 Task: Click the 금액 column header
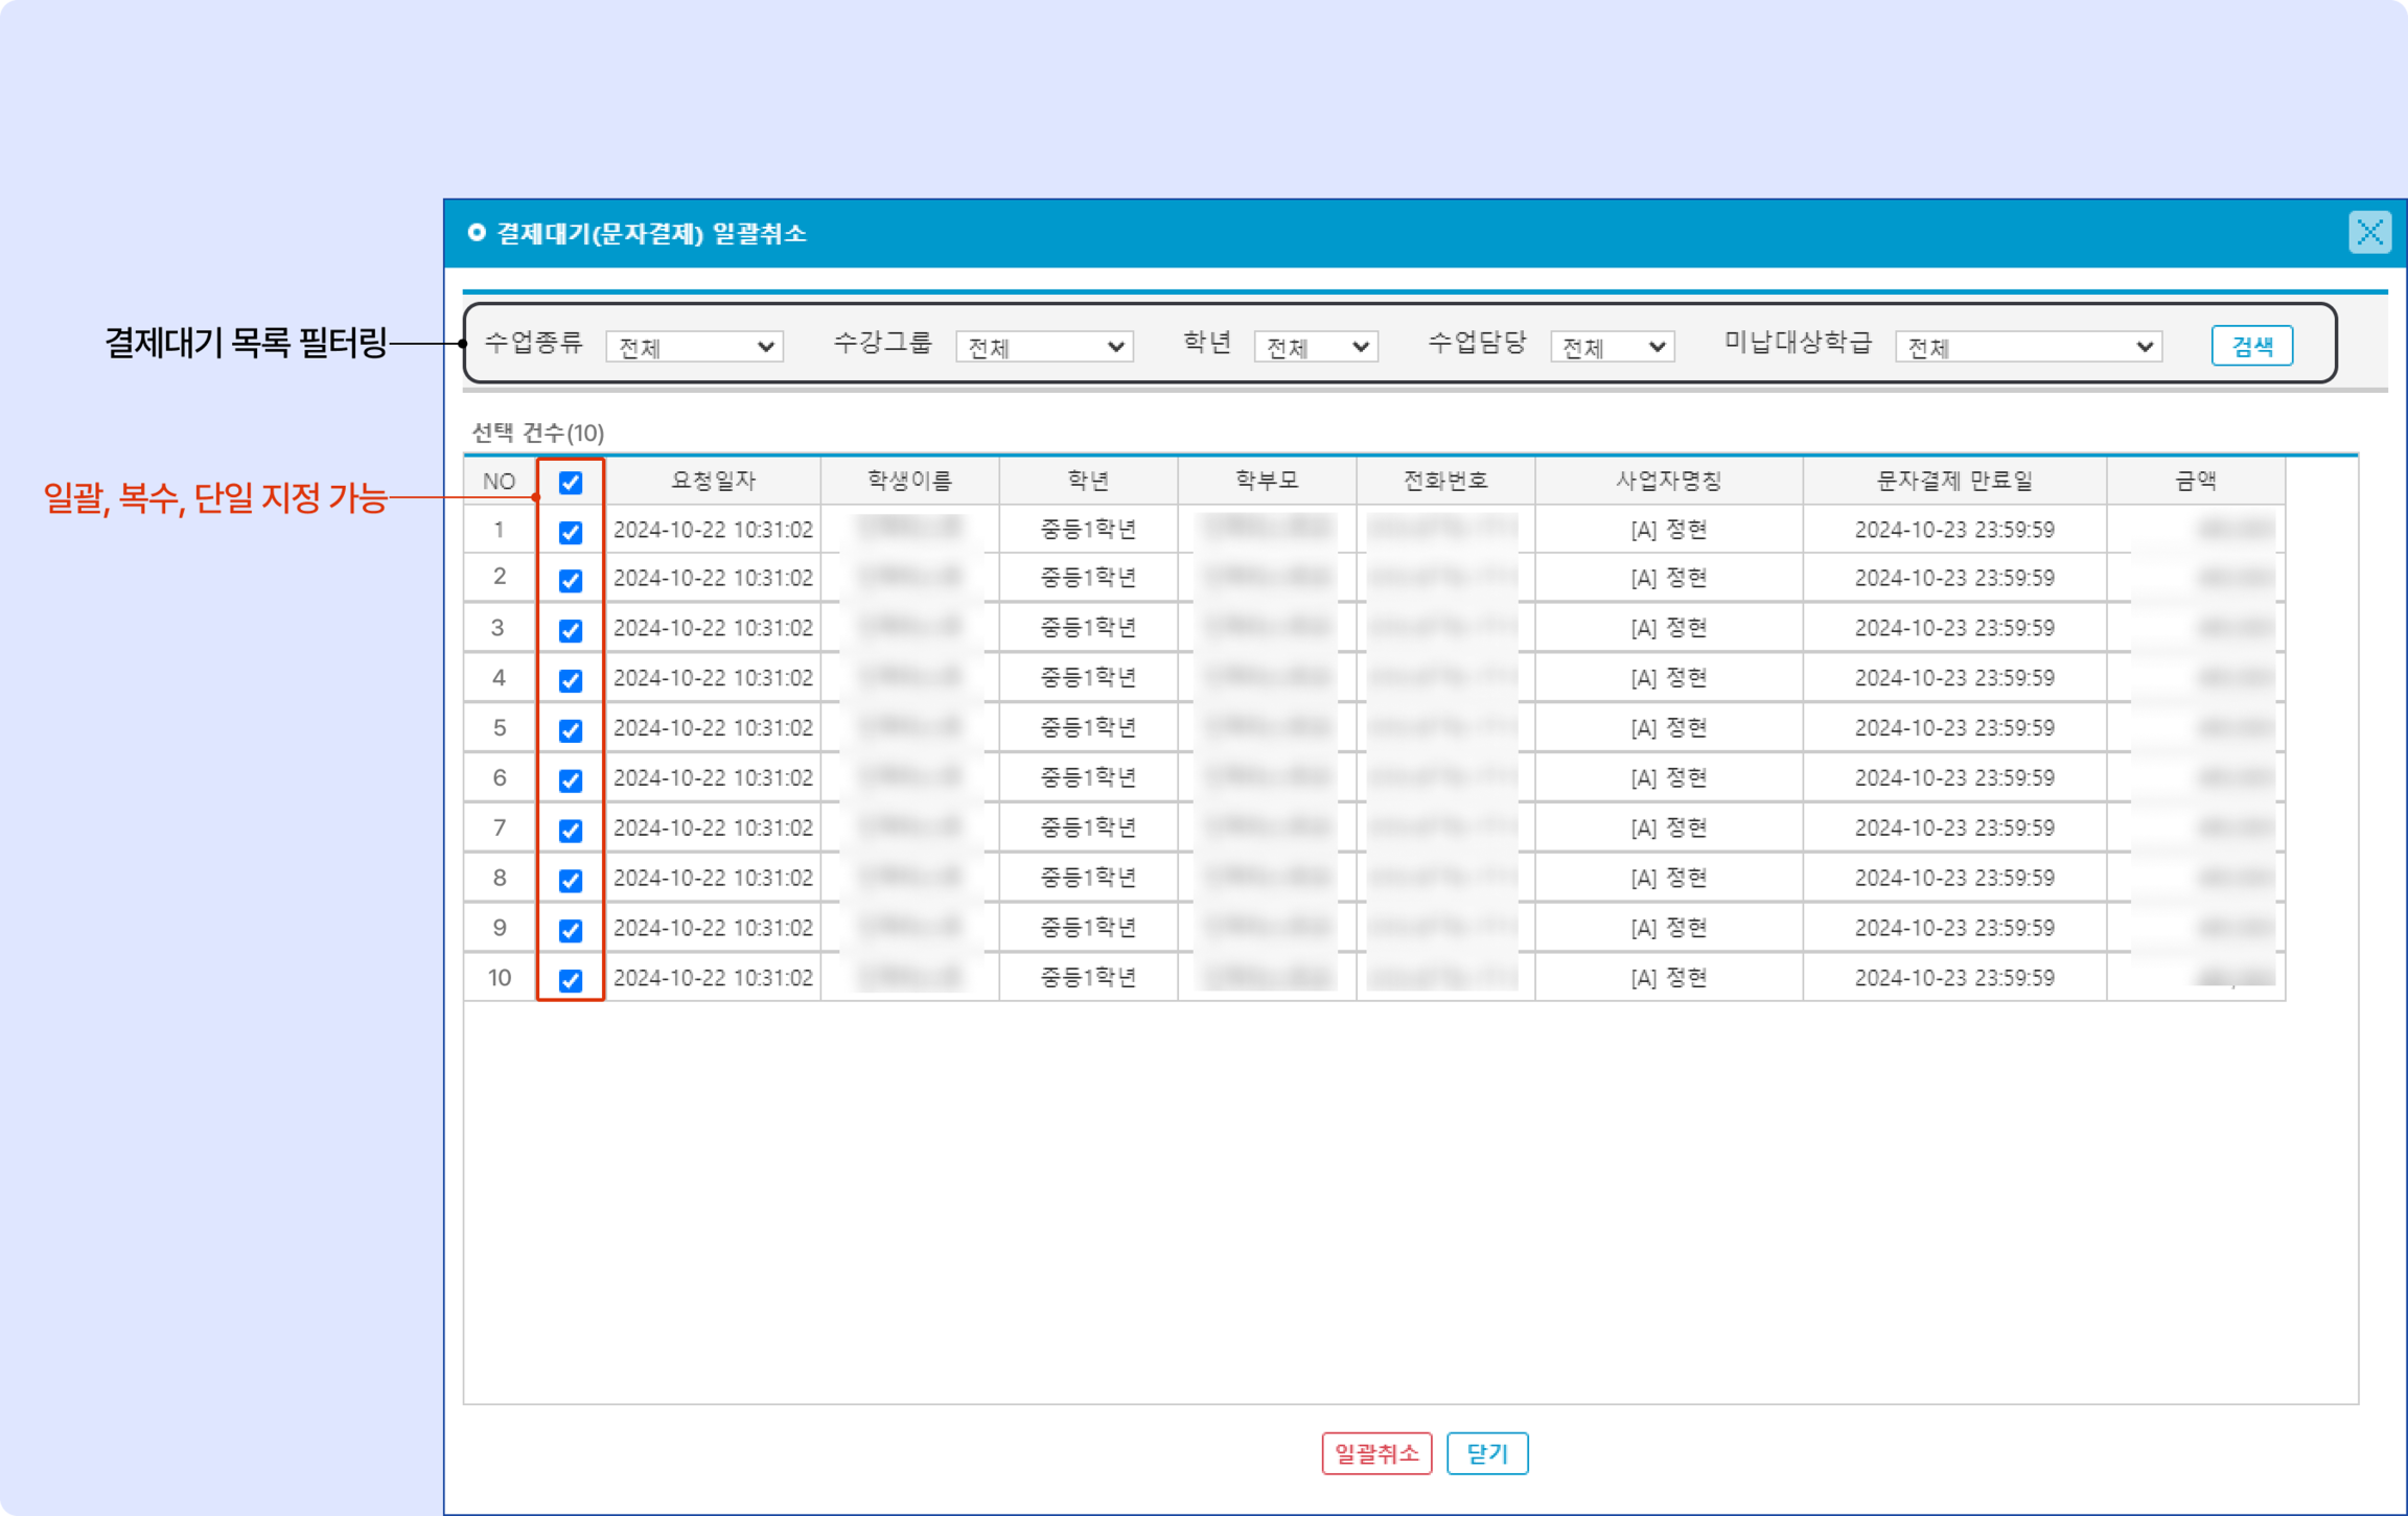(x=2195, y=481)
